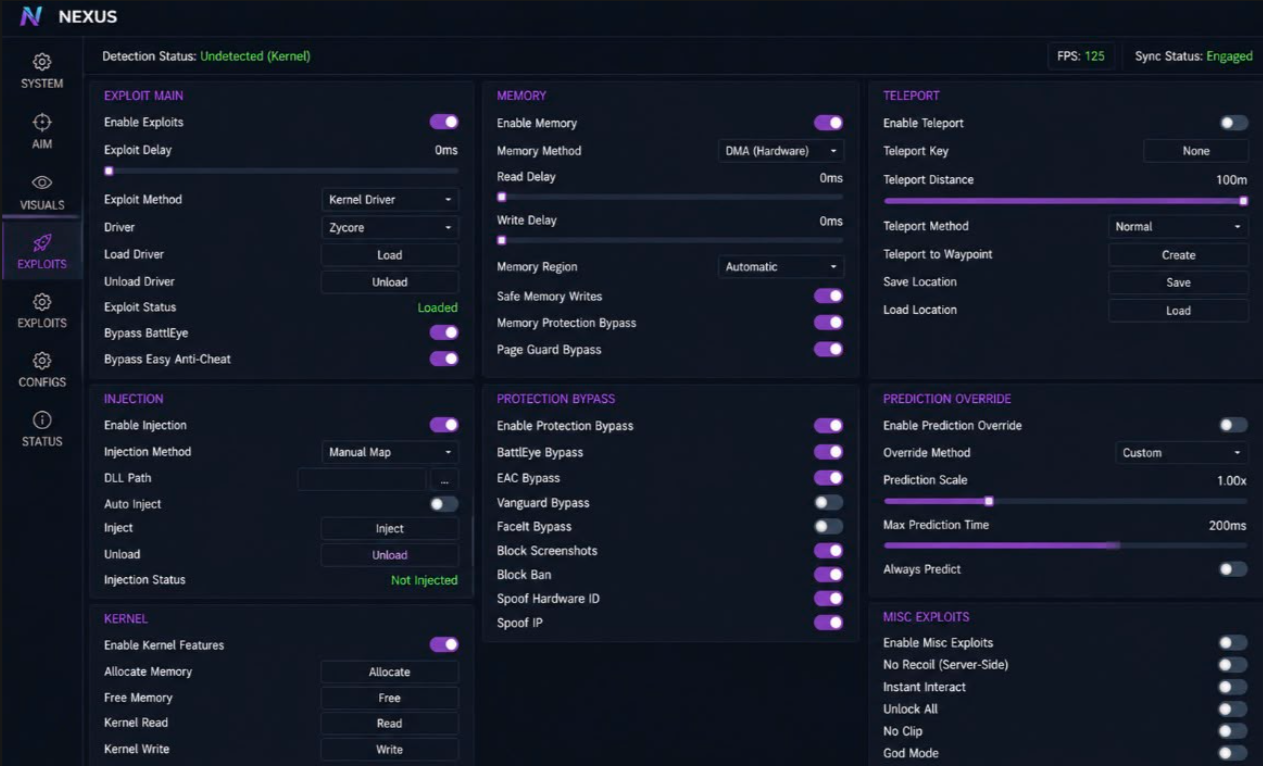Viewport: 1263px width, 766px height.
Task: Click Load button in Load Driver row
Action: click(390, 255)
